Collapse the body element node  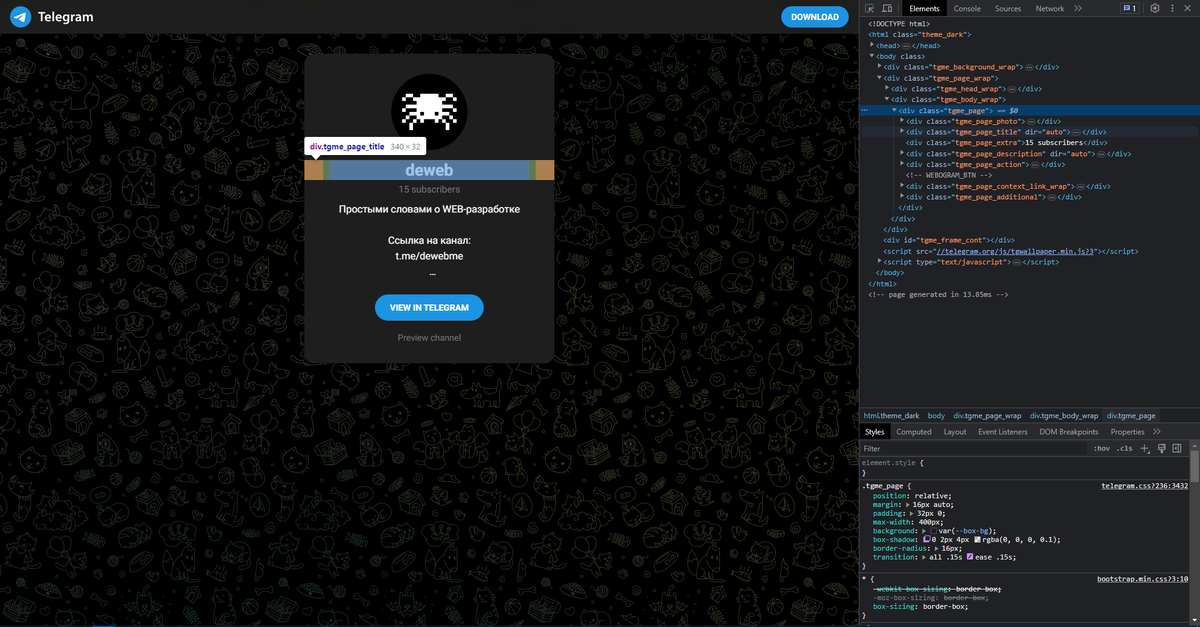[872, 56]
